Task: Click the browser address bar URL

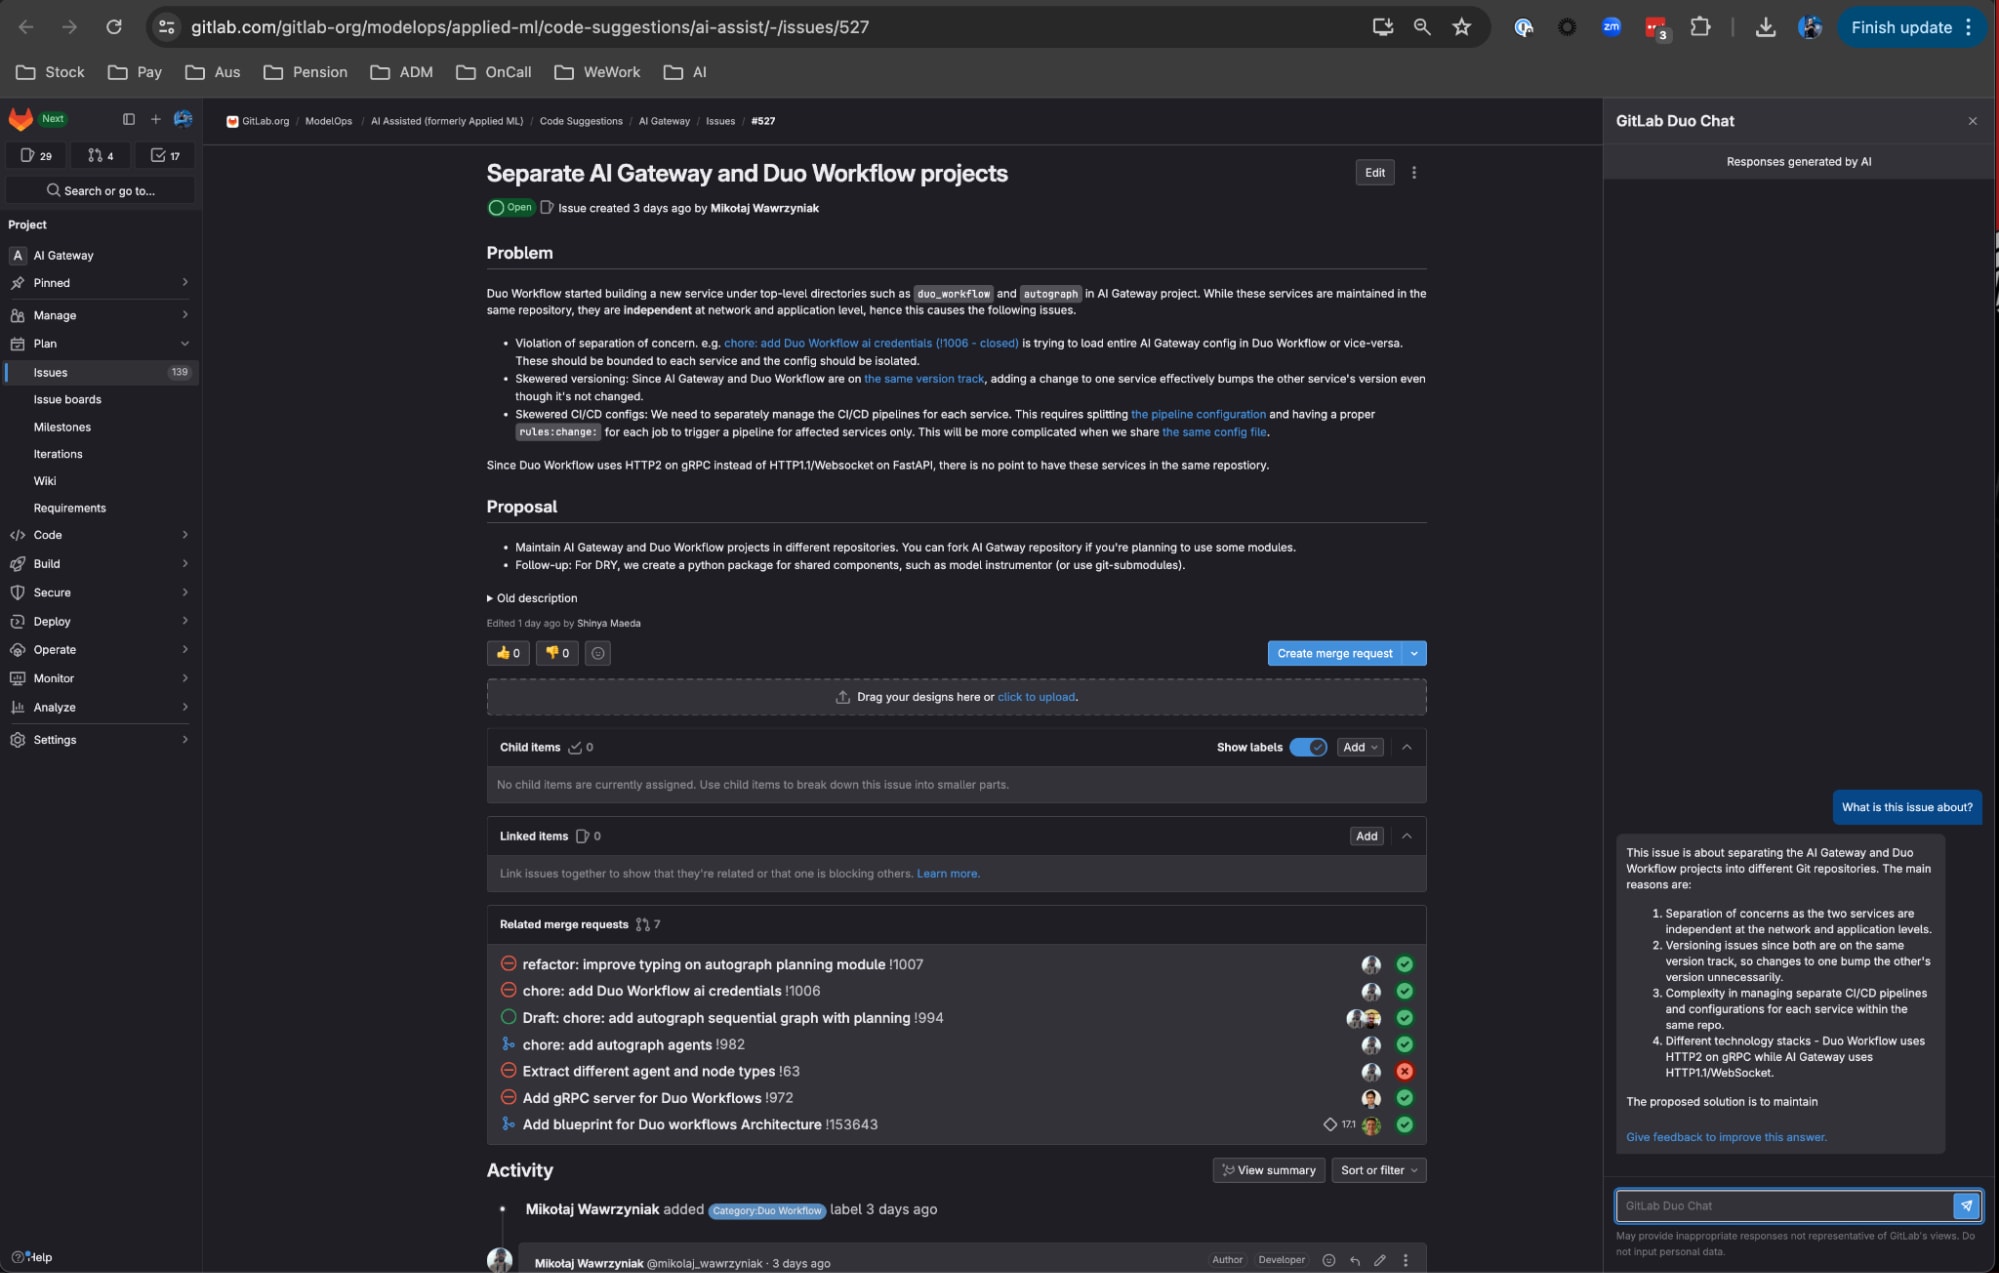Action: coord(530,27)
